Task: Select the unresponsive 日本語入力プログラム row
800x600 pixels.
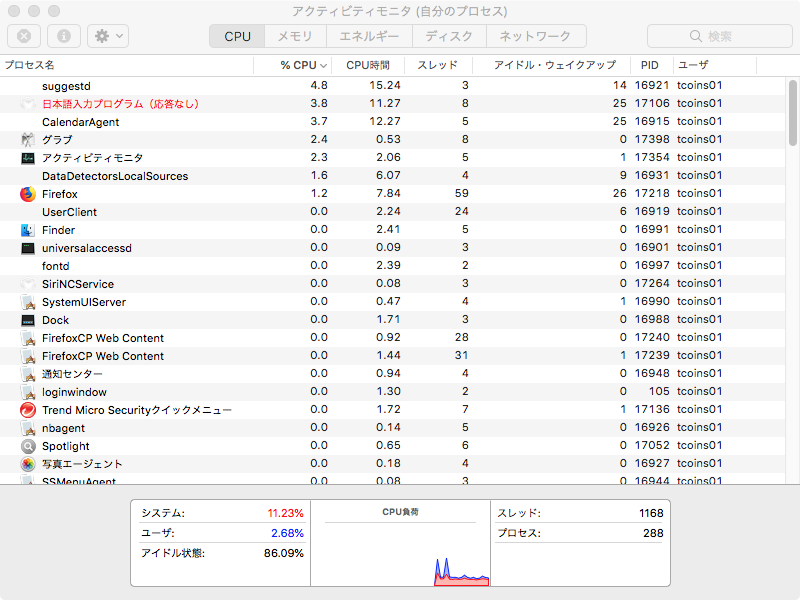Action: tap(120, 104)
